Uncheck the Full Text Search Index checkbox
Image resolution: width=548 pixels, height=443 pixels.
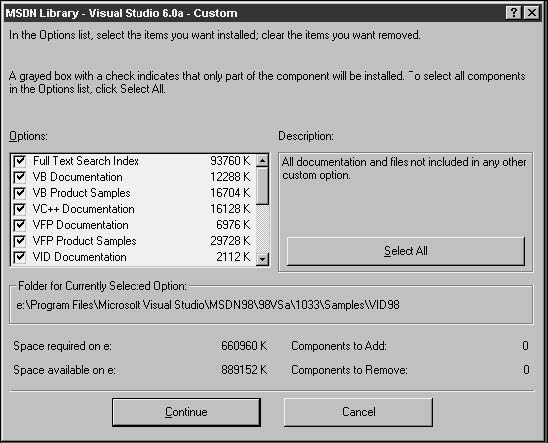tap(20, 161)
